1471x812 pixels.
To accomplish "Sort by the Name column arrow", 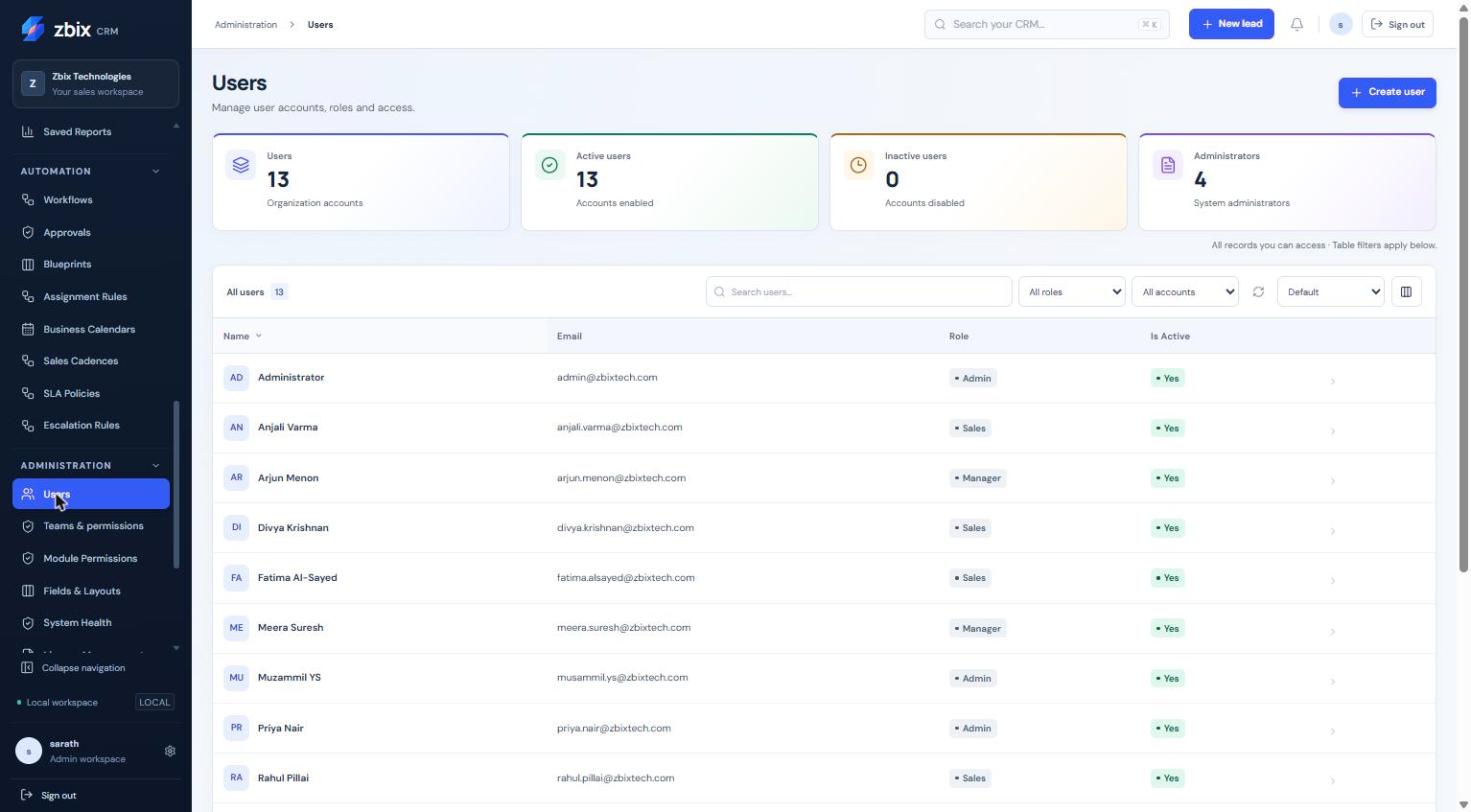I will [258, 336].
